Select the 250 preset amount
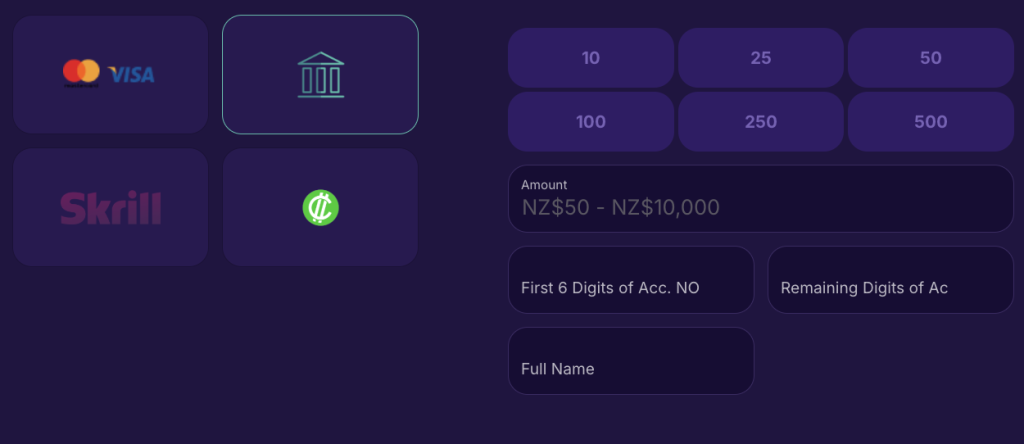Image resolution: width=1024 pixels, height=444 pixels. [761, 121]
